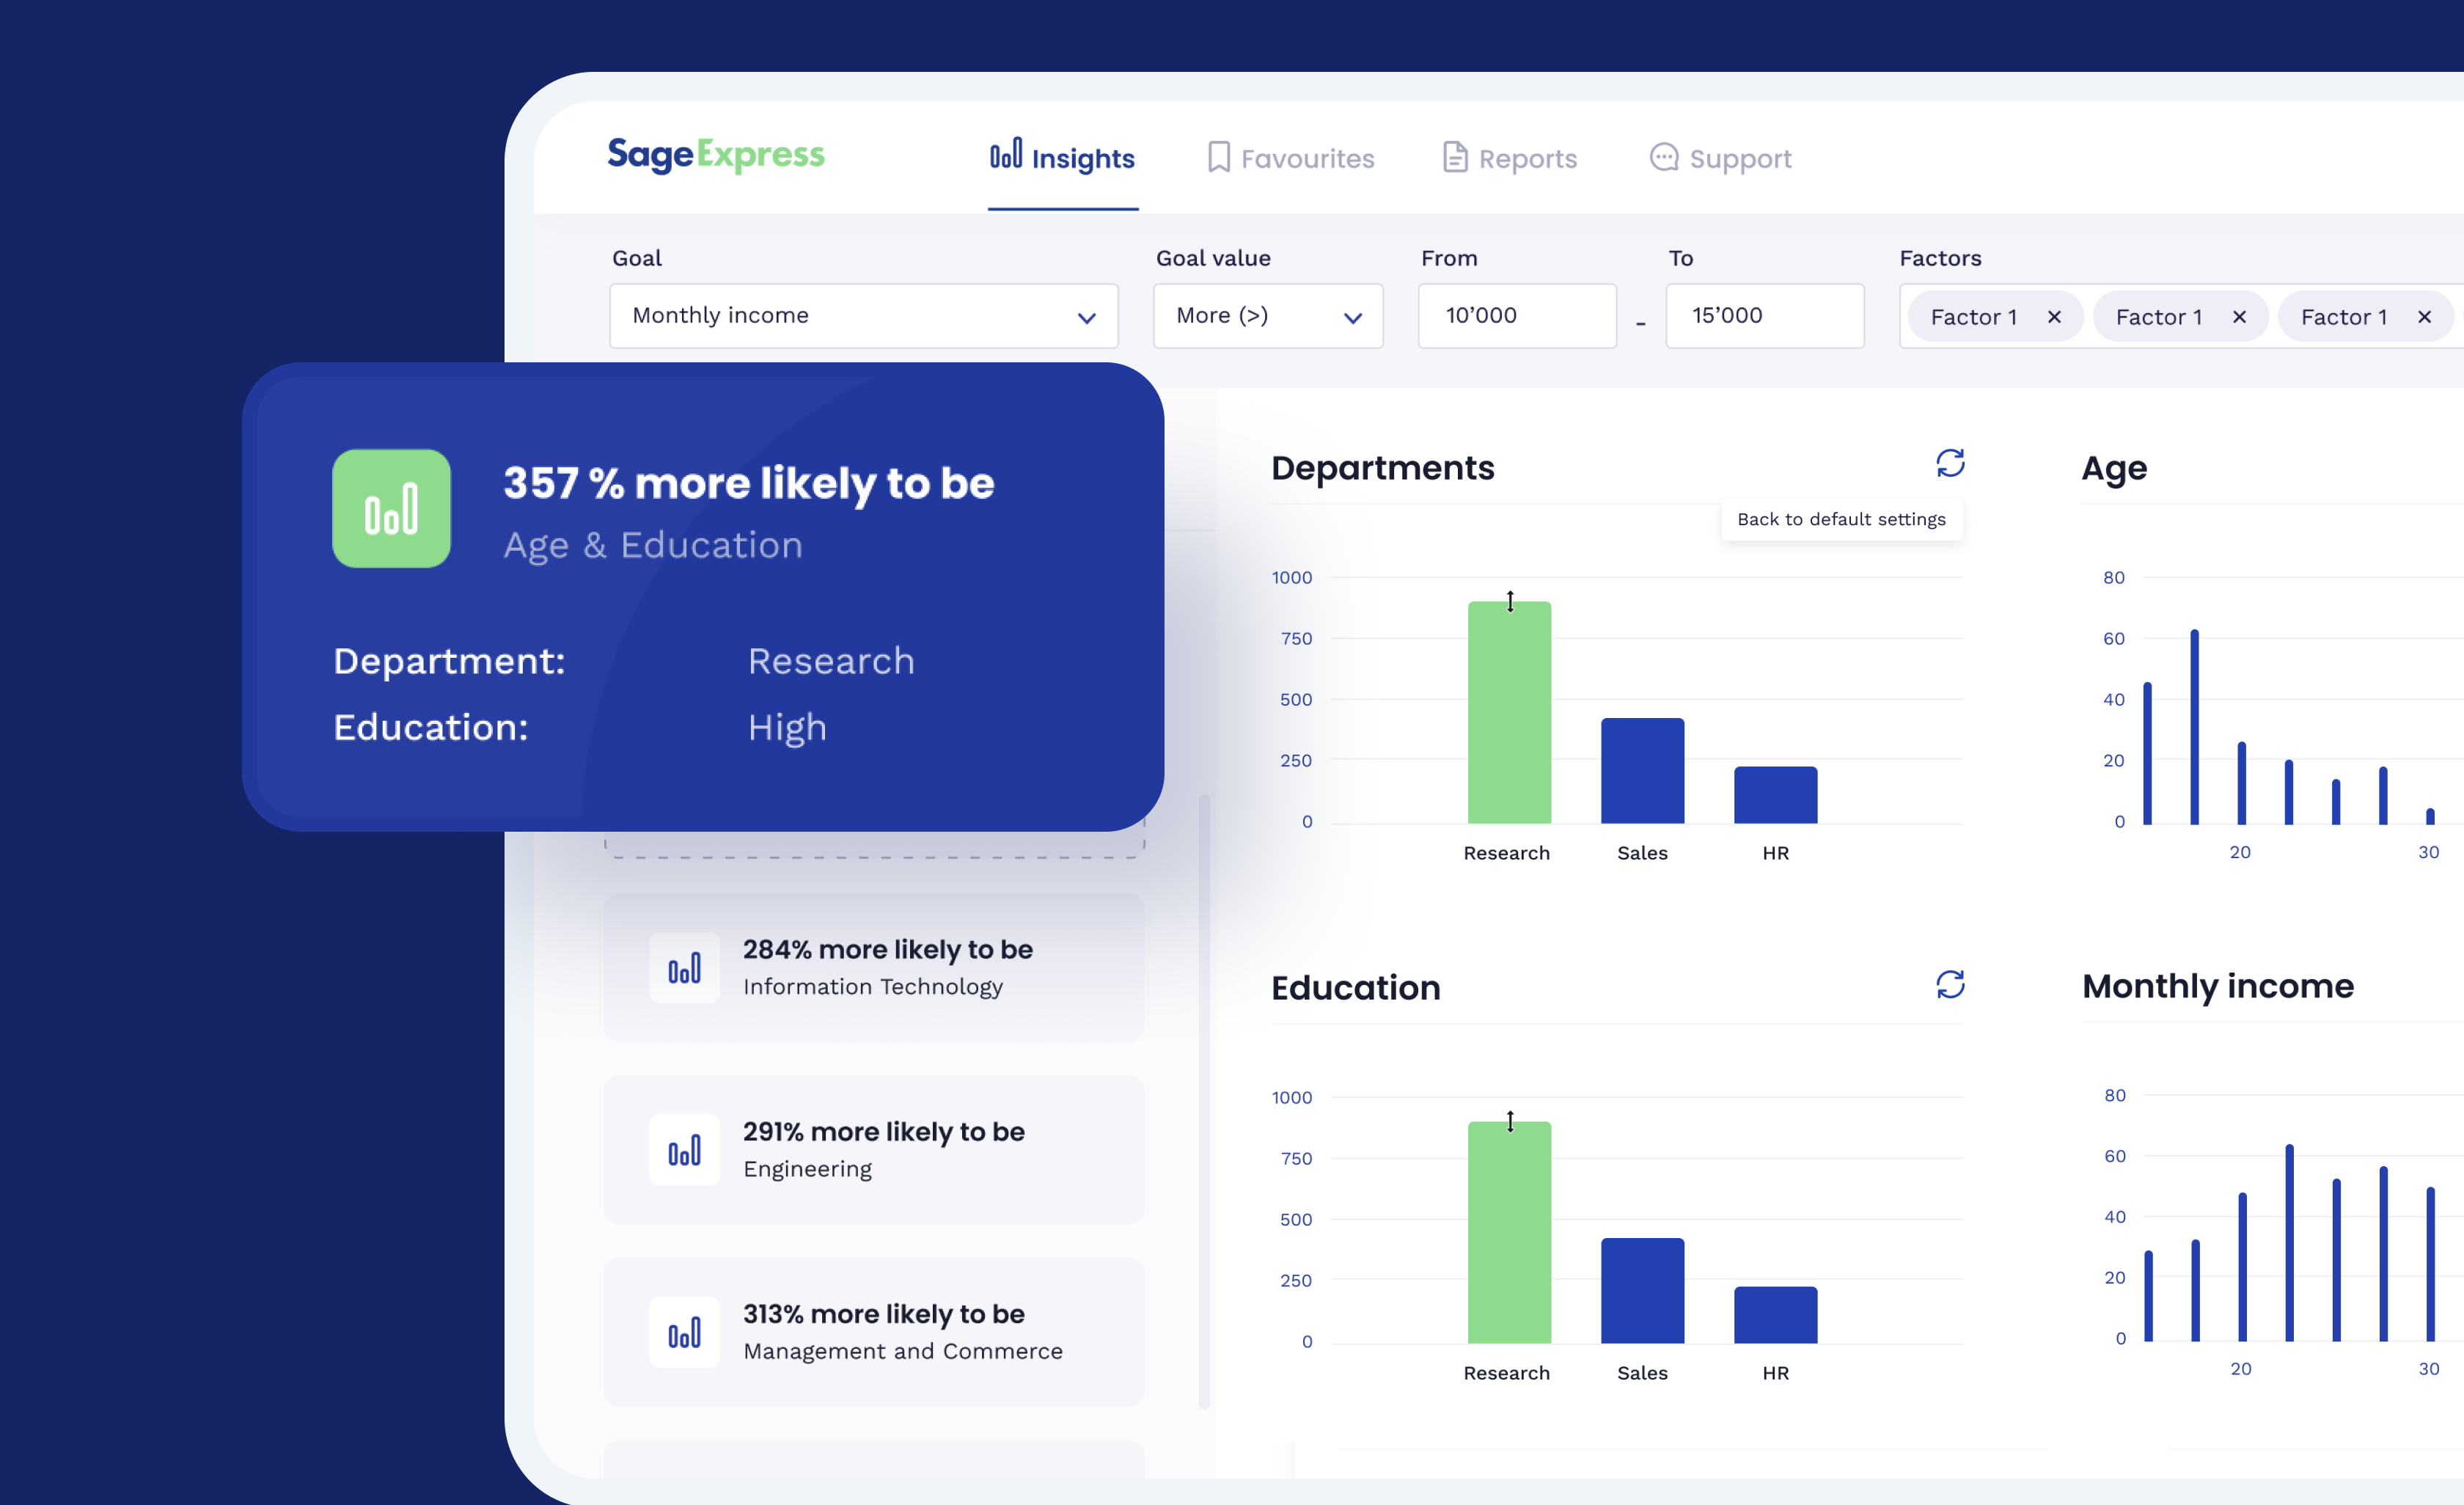Click the SageExpress logo
The image size is (2464, 1505).
pos(716,155)
